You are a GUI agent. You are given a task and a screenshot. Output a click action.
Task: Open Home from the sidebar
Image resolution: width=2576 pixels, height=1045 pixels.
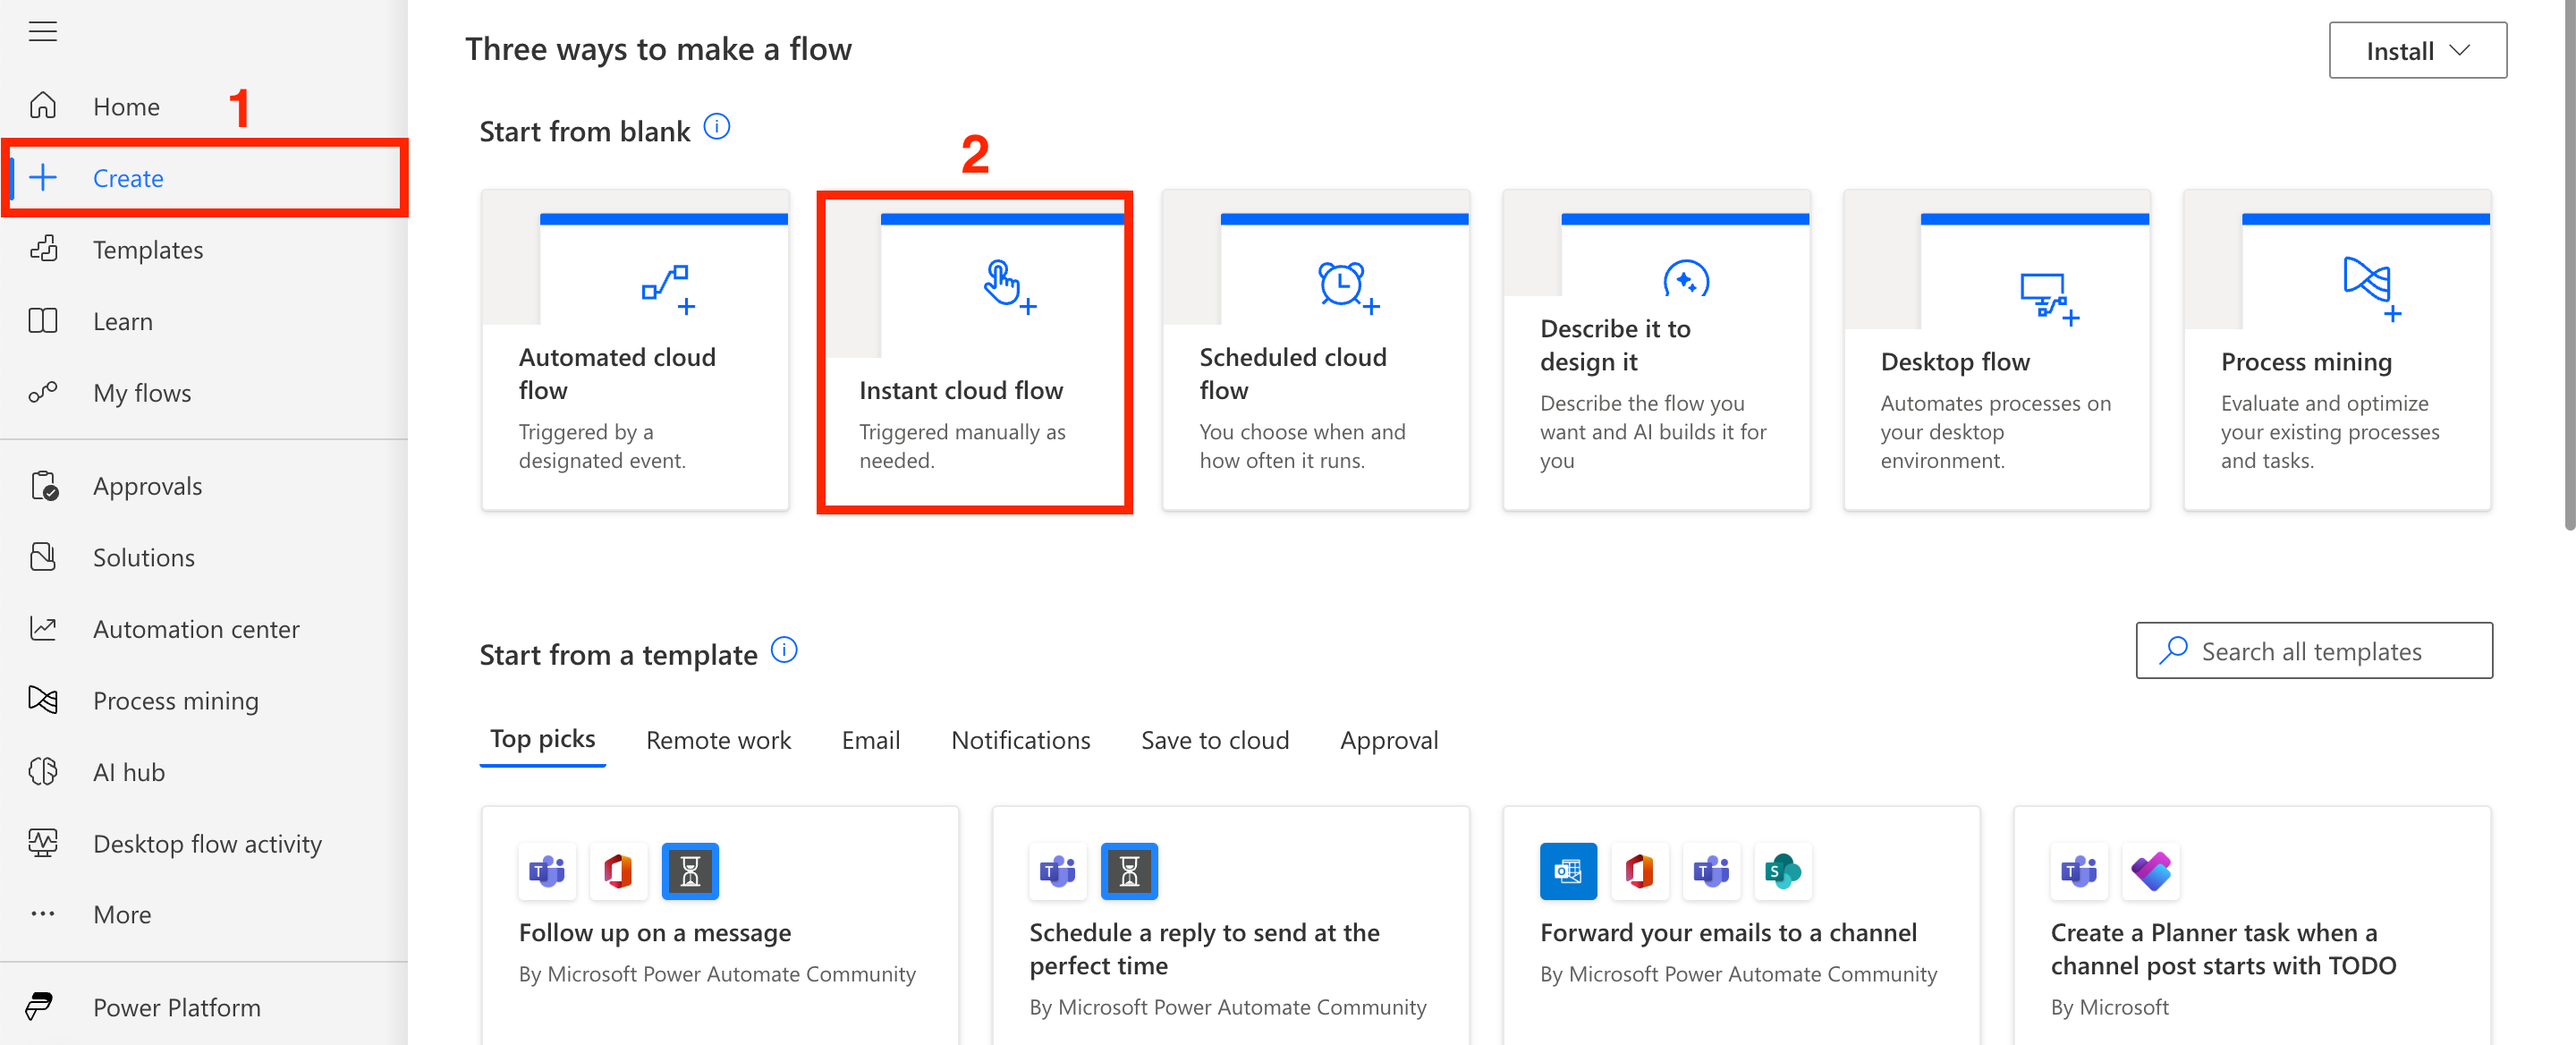[x=125, y=106]
